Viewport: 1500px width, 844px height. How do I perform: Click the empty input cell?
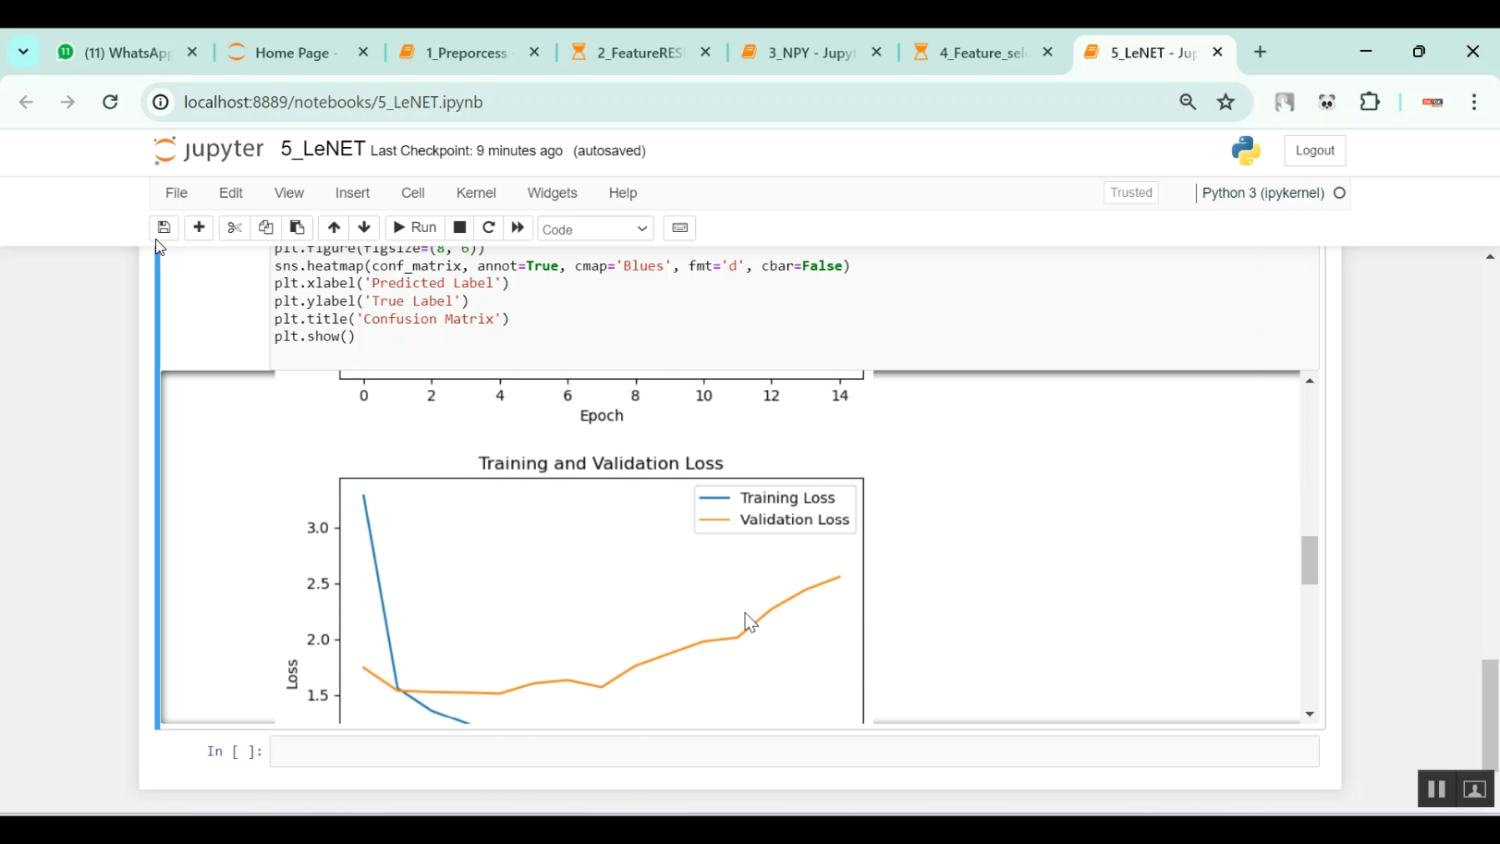[794, 752]
